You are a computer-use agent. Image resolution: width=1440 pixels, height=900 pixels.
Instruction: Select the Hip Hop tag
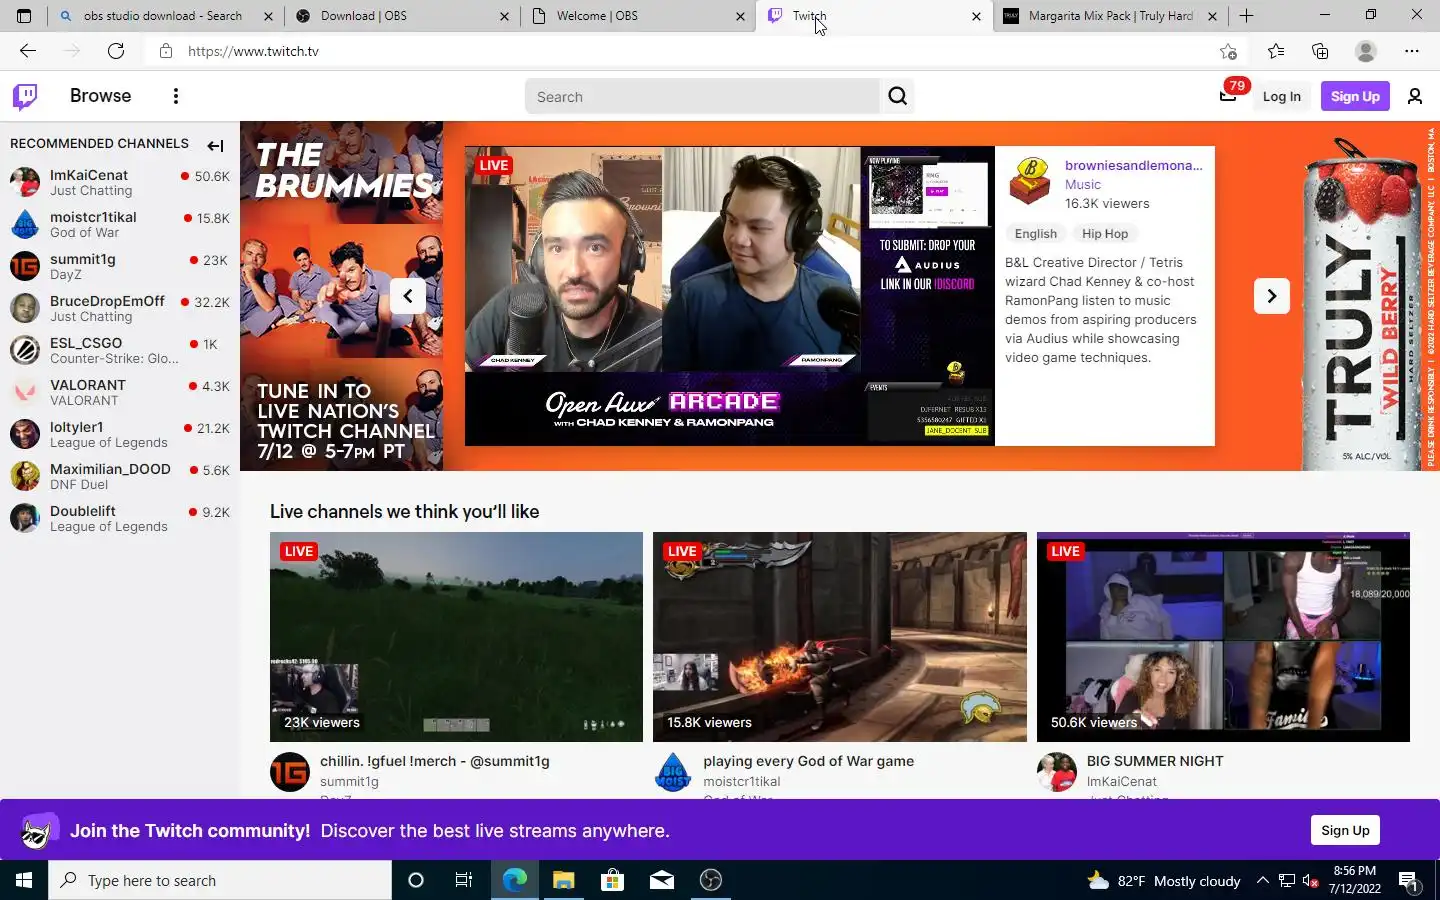tap(1104, 234)
